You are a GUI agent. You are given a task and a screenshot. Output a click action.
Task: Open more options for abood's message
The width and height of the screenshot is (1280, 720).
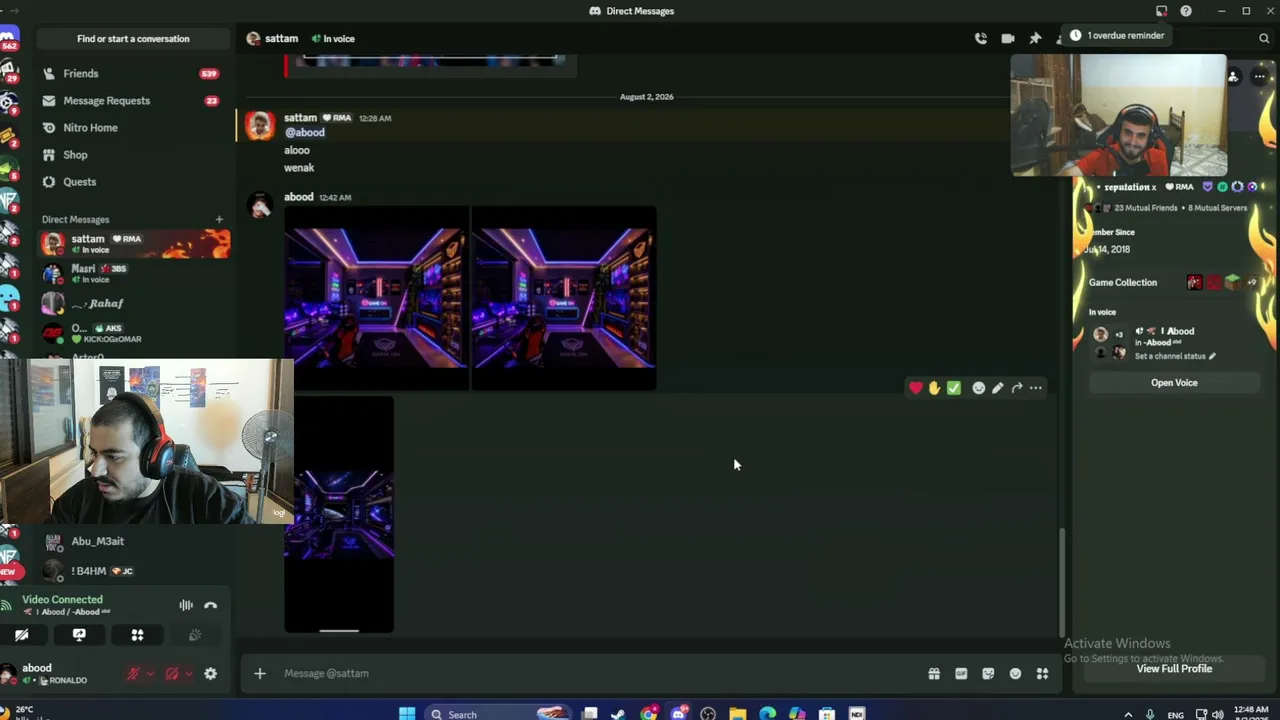(x=1036, y=388)
